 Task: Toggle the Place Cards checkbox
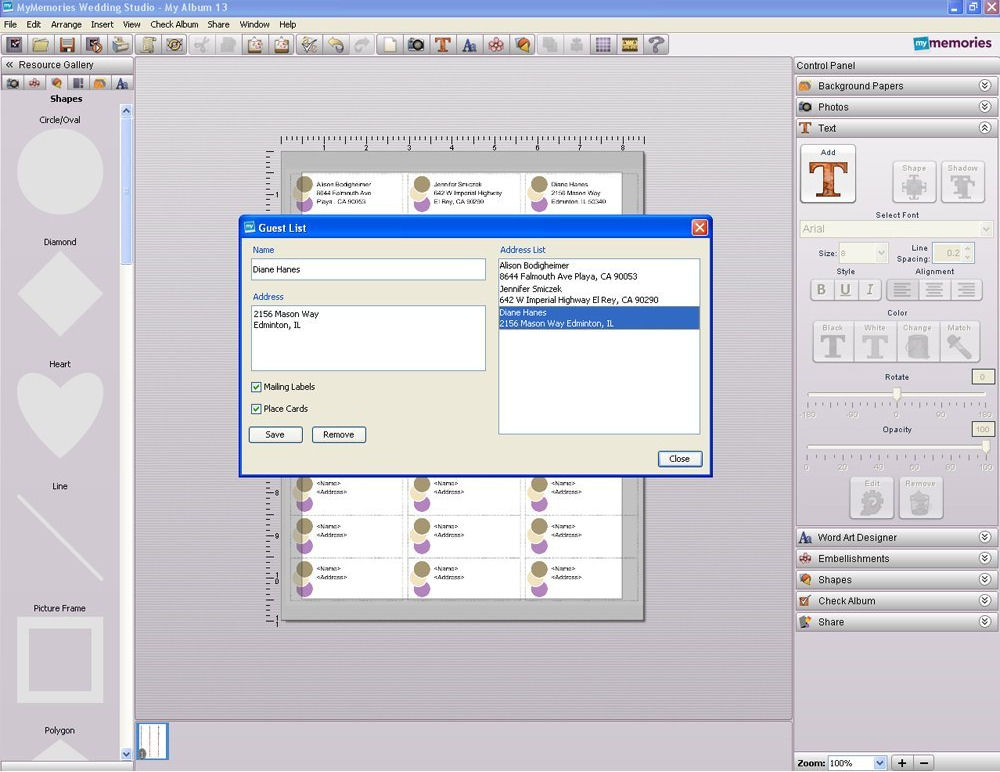pos(256,409)
